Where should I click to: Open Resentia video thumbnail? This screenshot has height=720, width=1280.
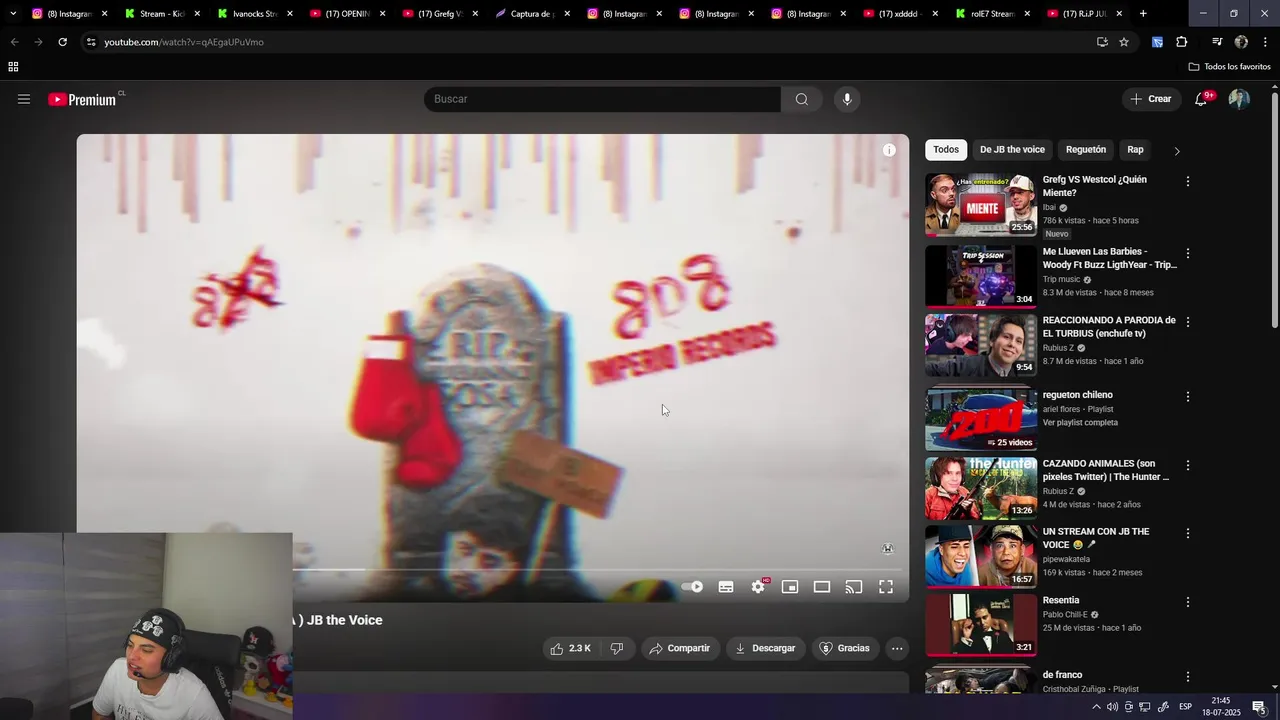tap(981, 625)
